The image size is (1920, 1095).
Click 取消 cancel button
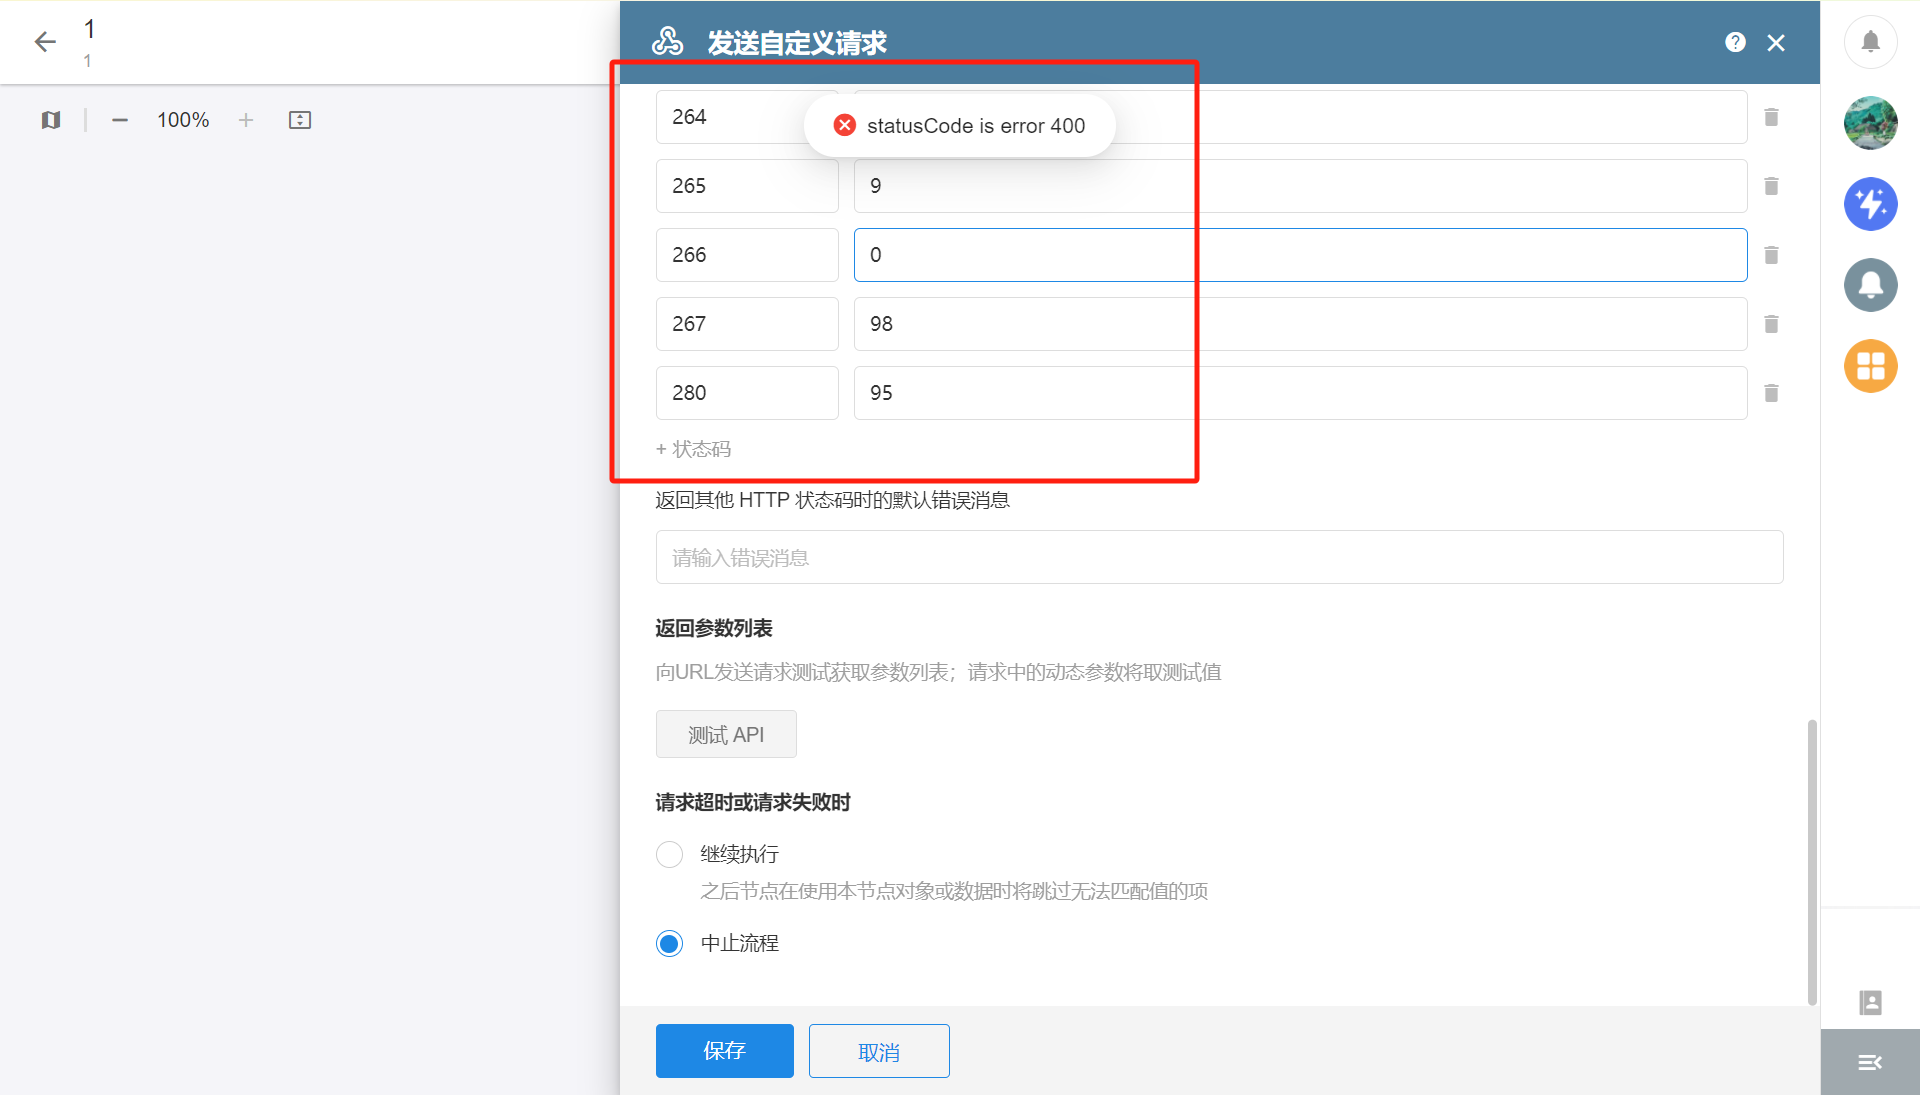[x=878, y=1051]
